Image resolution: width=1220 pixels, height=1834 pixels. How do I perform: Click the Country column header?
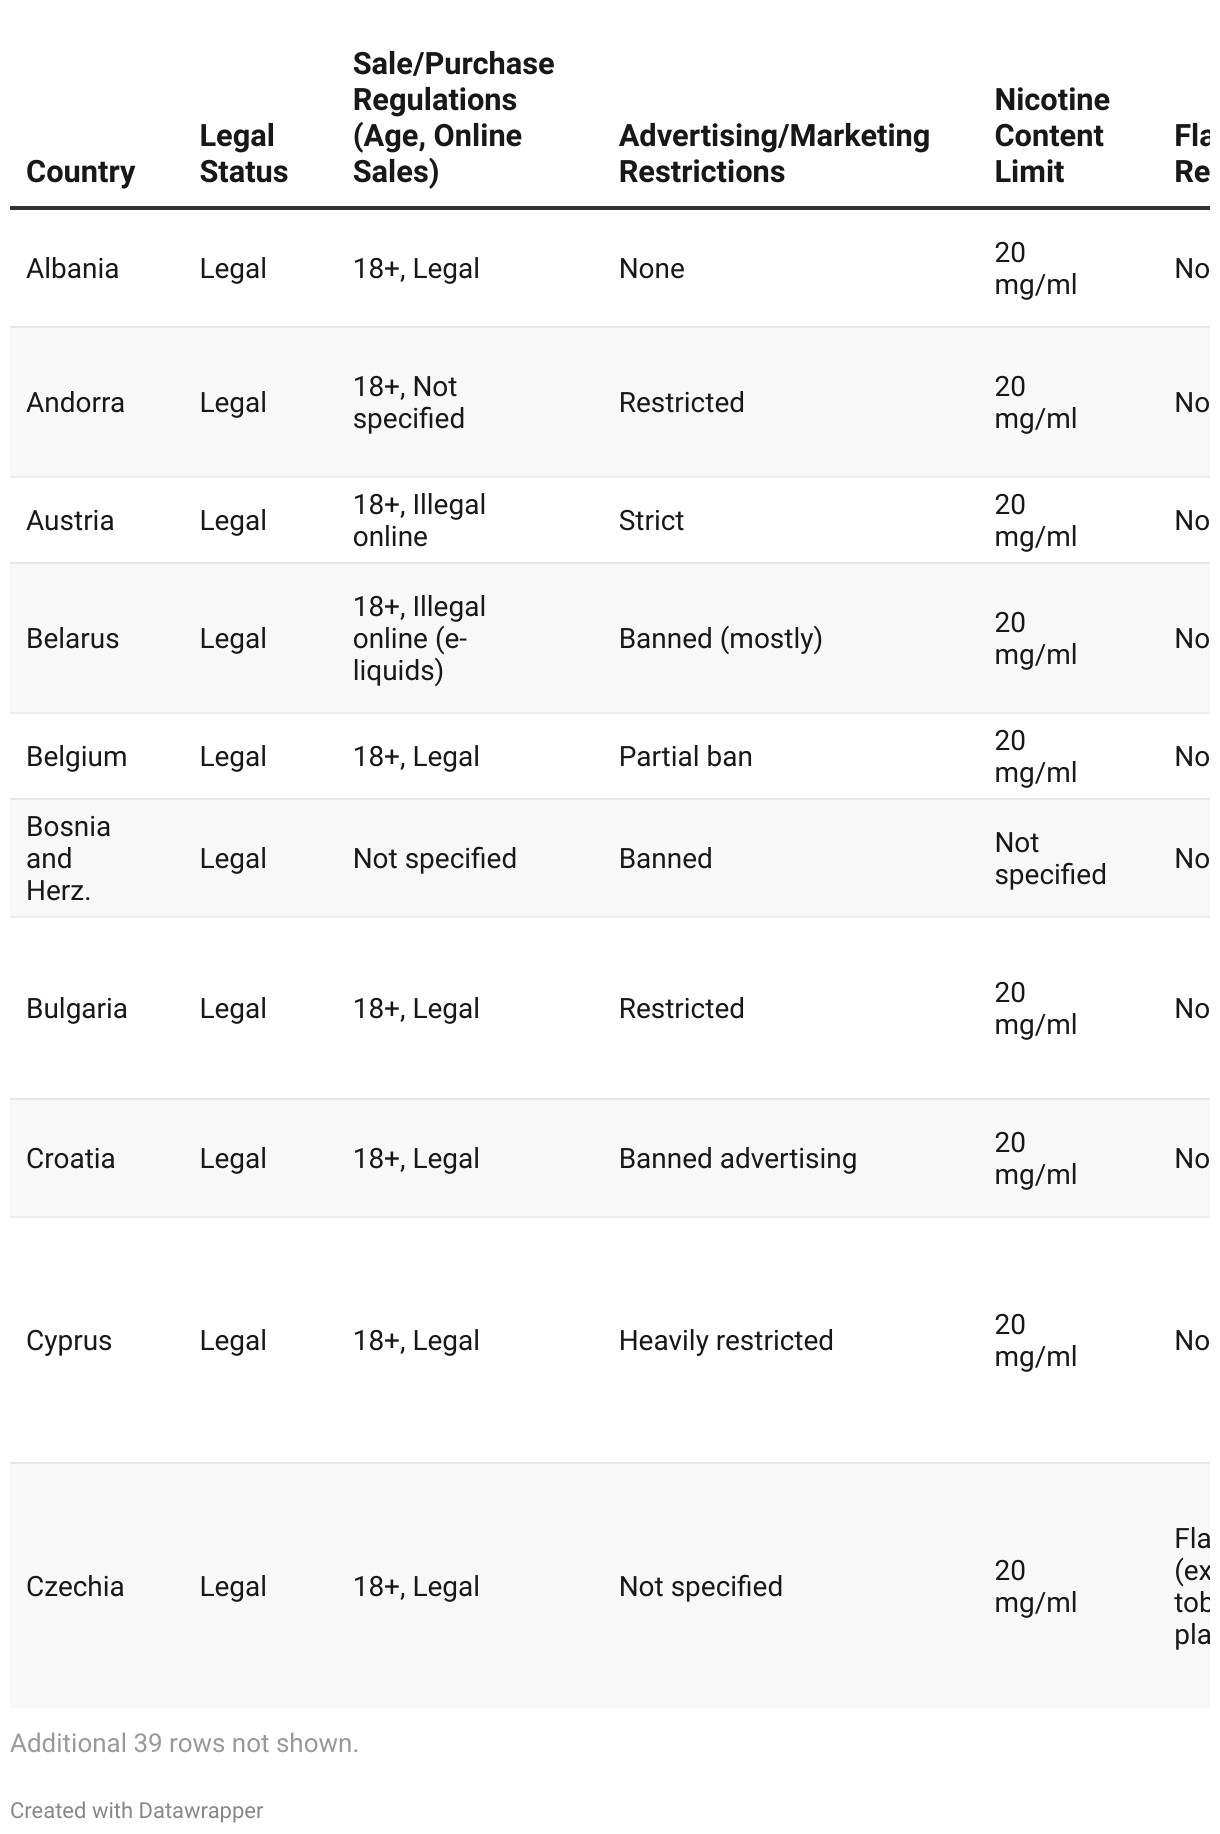(80, 172)
